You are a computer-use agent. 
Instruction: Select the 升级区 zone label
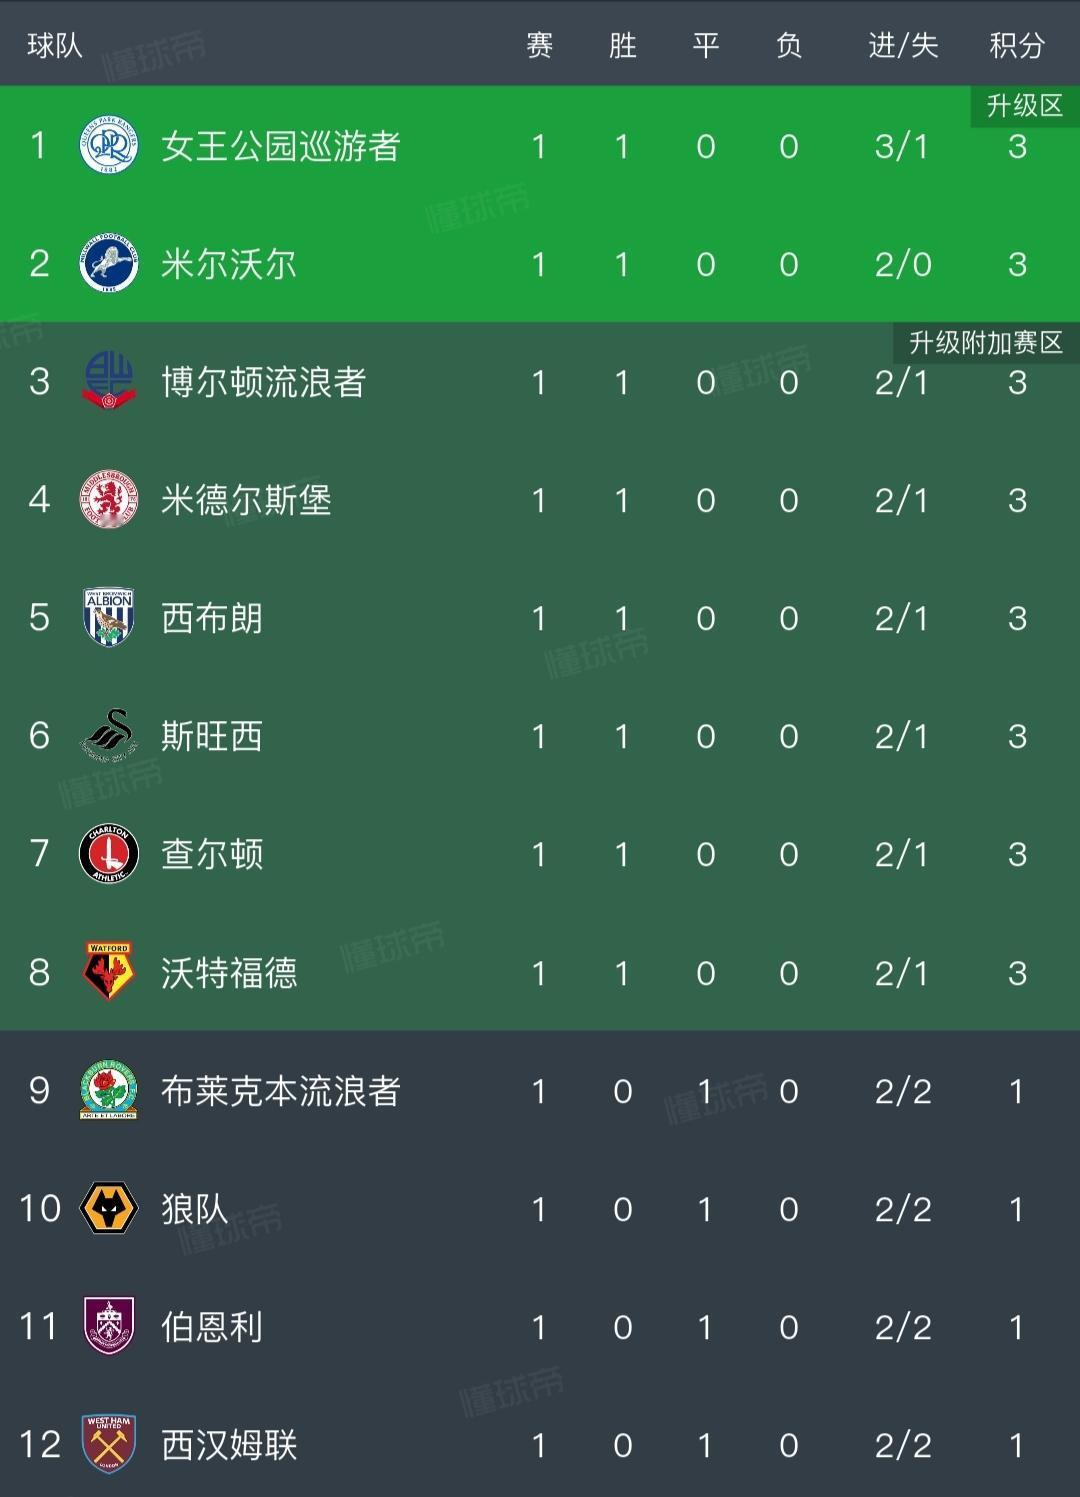[x=1025, y=106]
